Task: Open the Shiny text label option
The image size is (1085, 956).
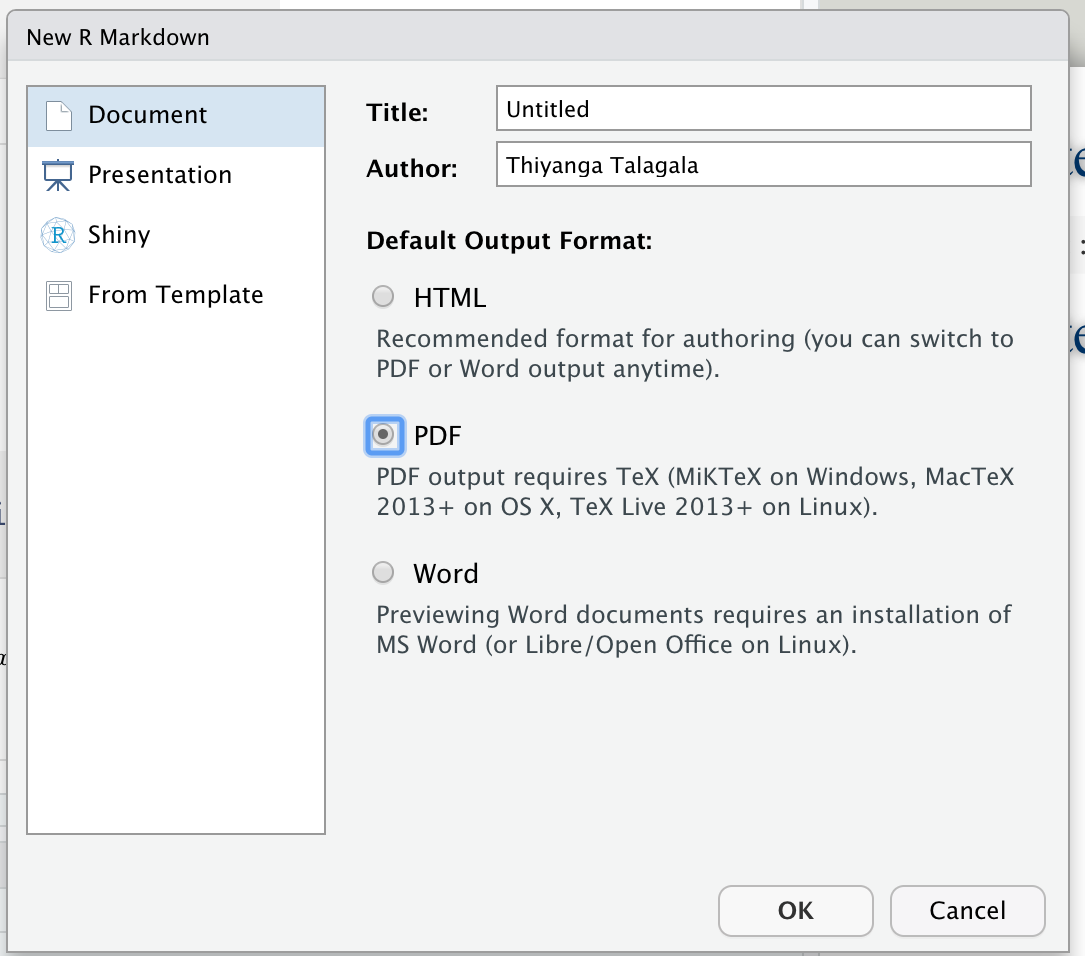Action: (119, 235)
